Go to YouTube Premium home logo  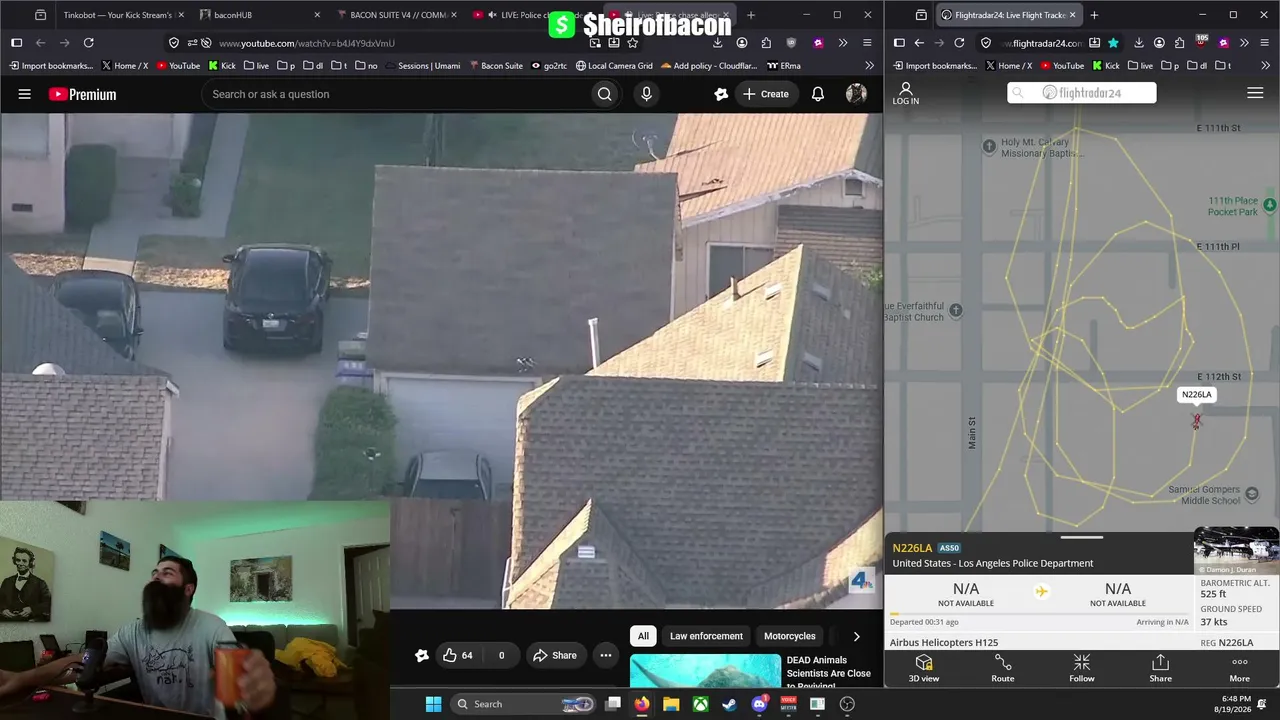(82, 94)
